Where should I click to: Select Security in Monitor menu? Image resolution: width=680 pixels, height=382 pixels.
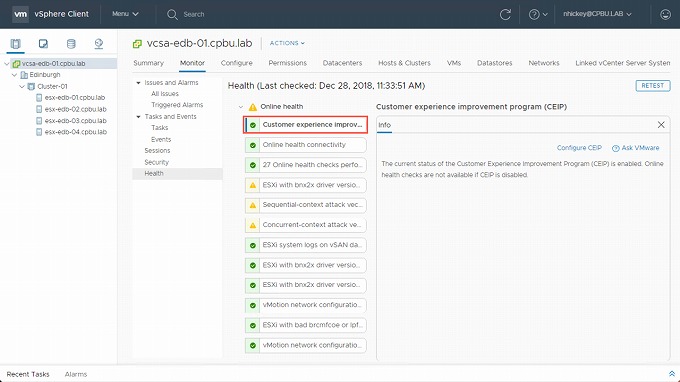click(157, 162)
